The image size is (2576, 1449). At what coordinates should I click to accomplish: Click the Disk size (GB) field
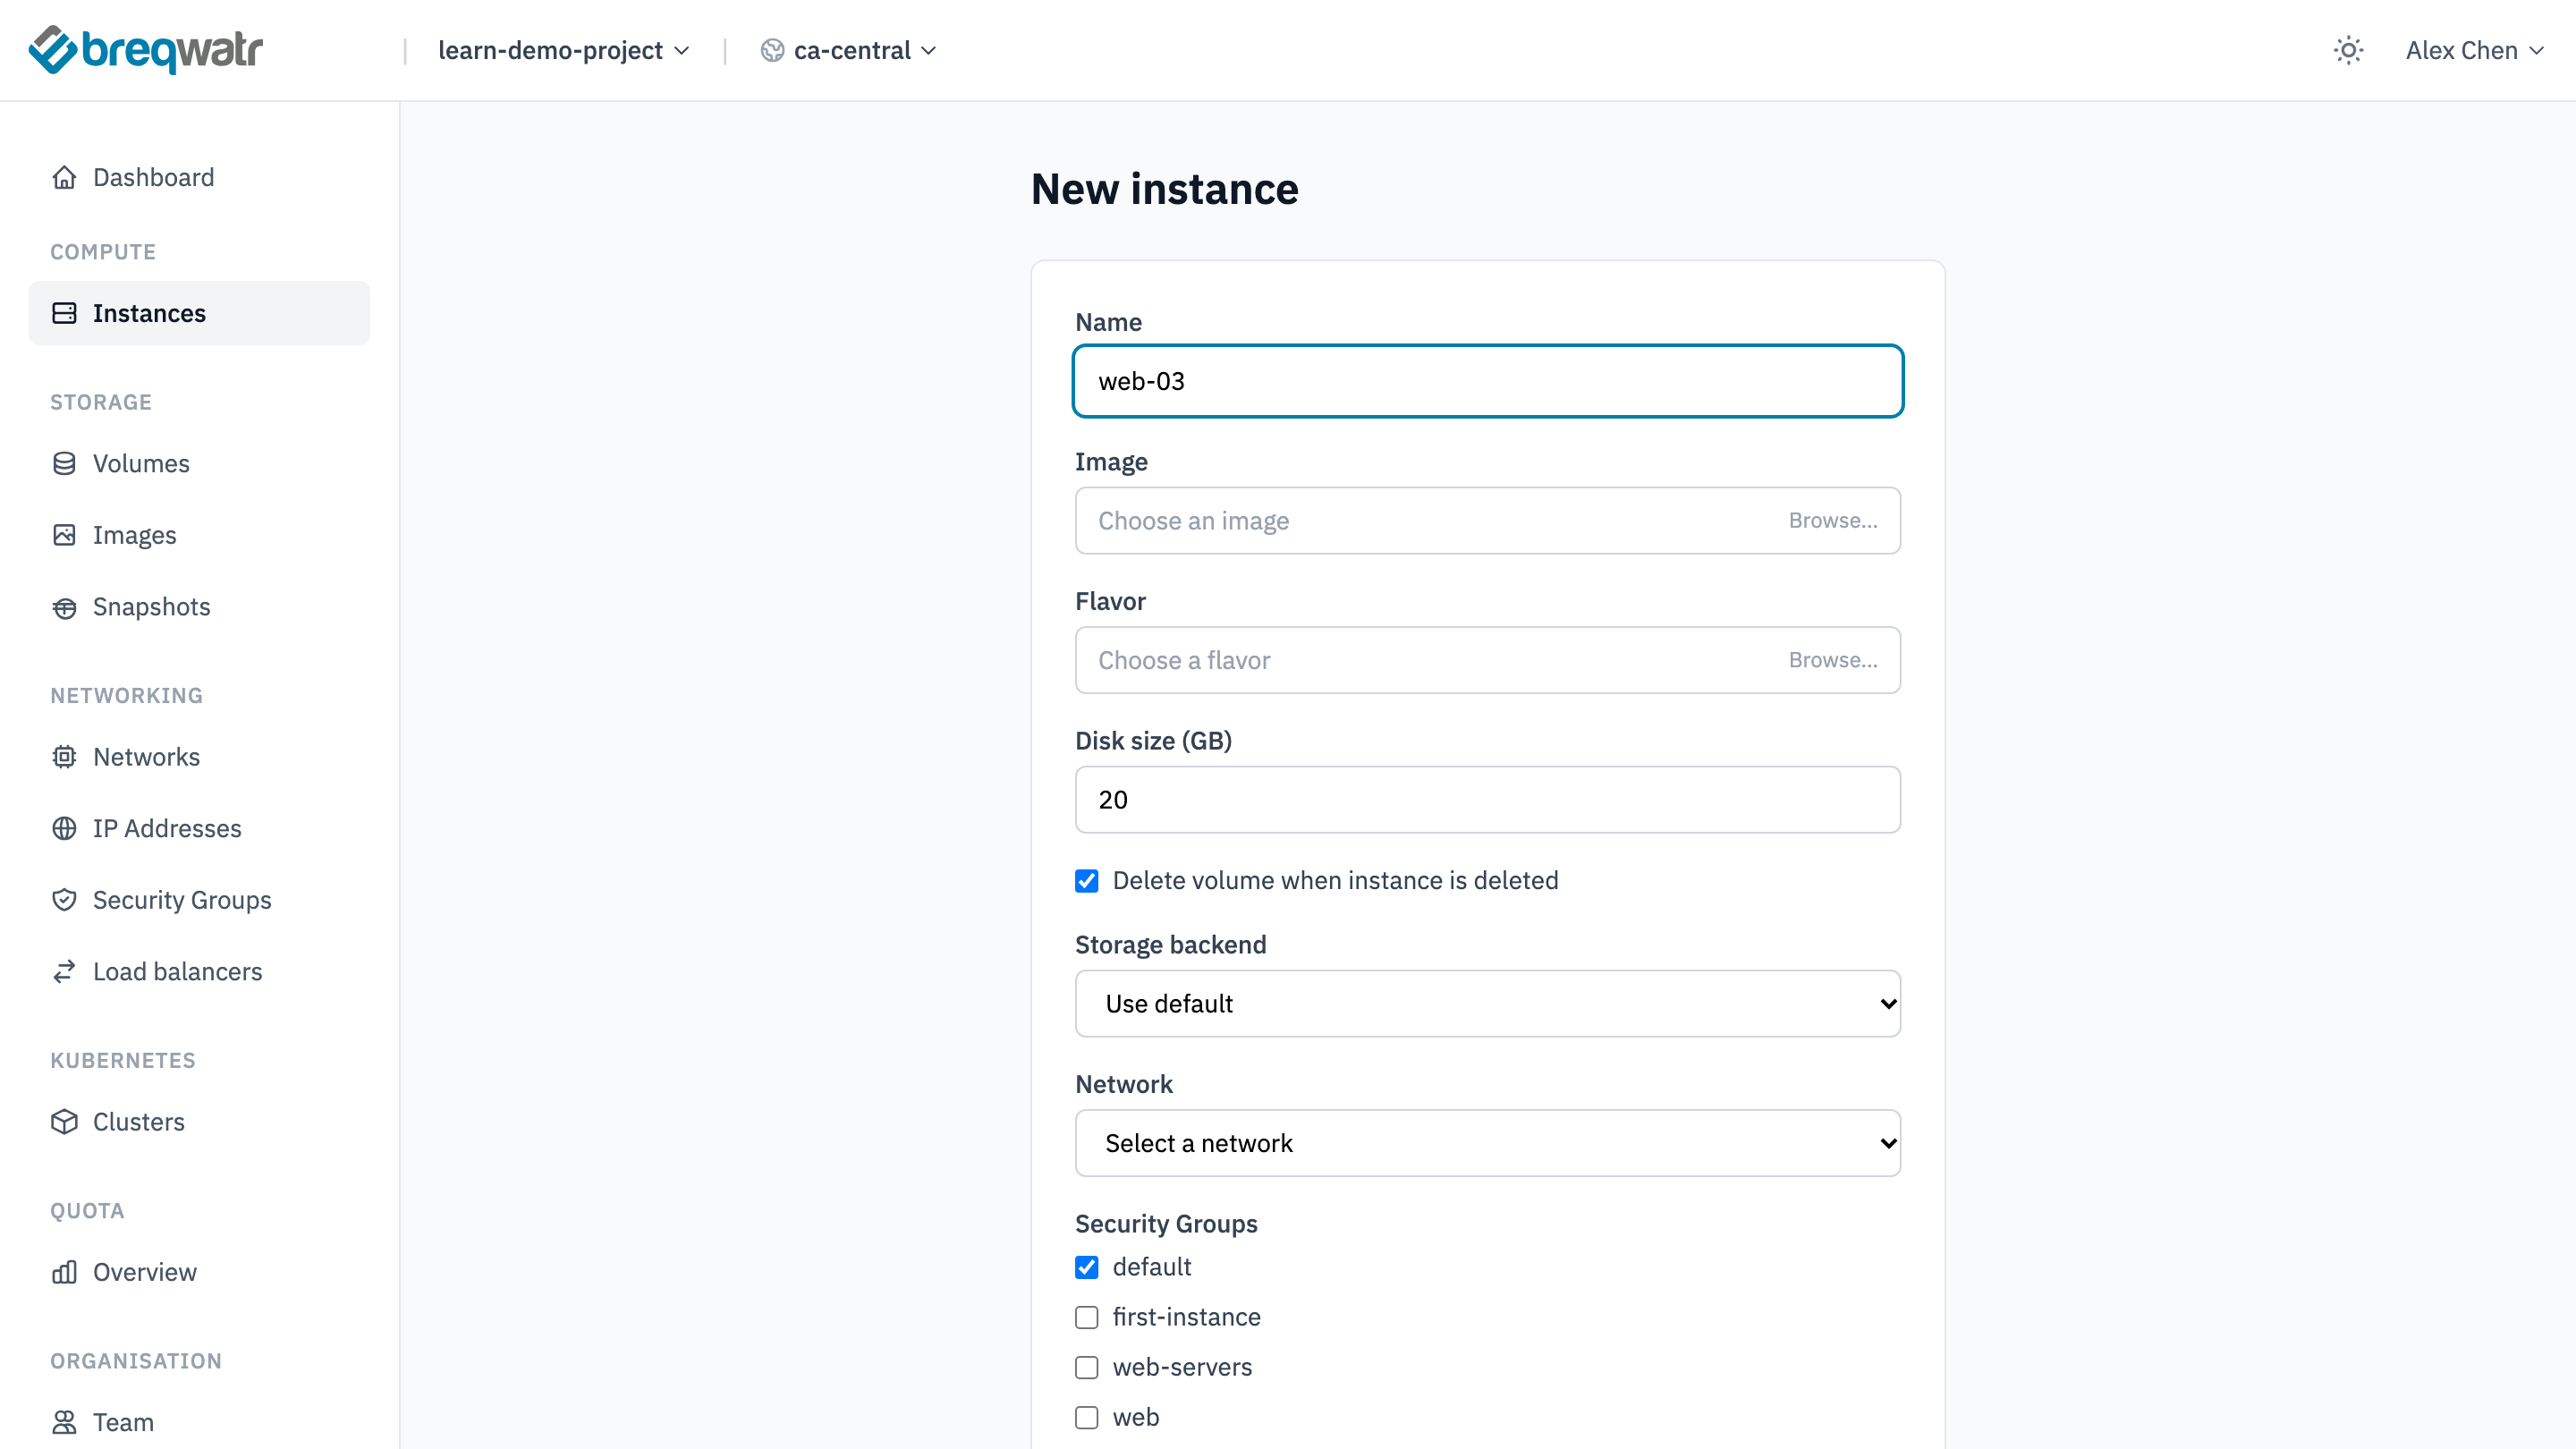(1488, 799)
